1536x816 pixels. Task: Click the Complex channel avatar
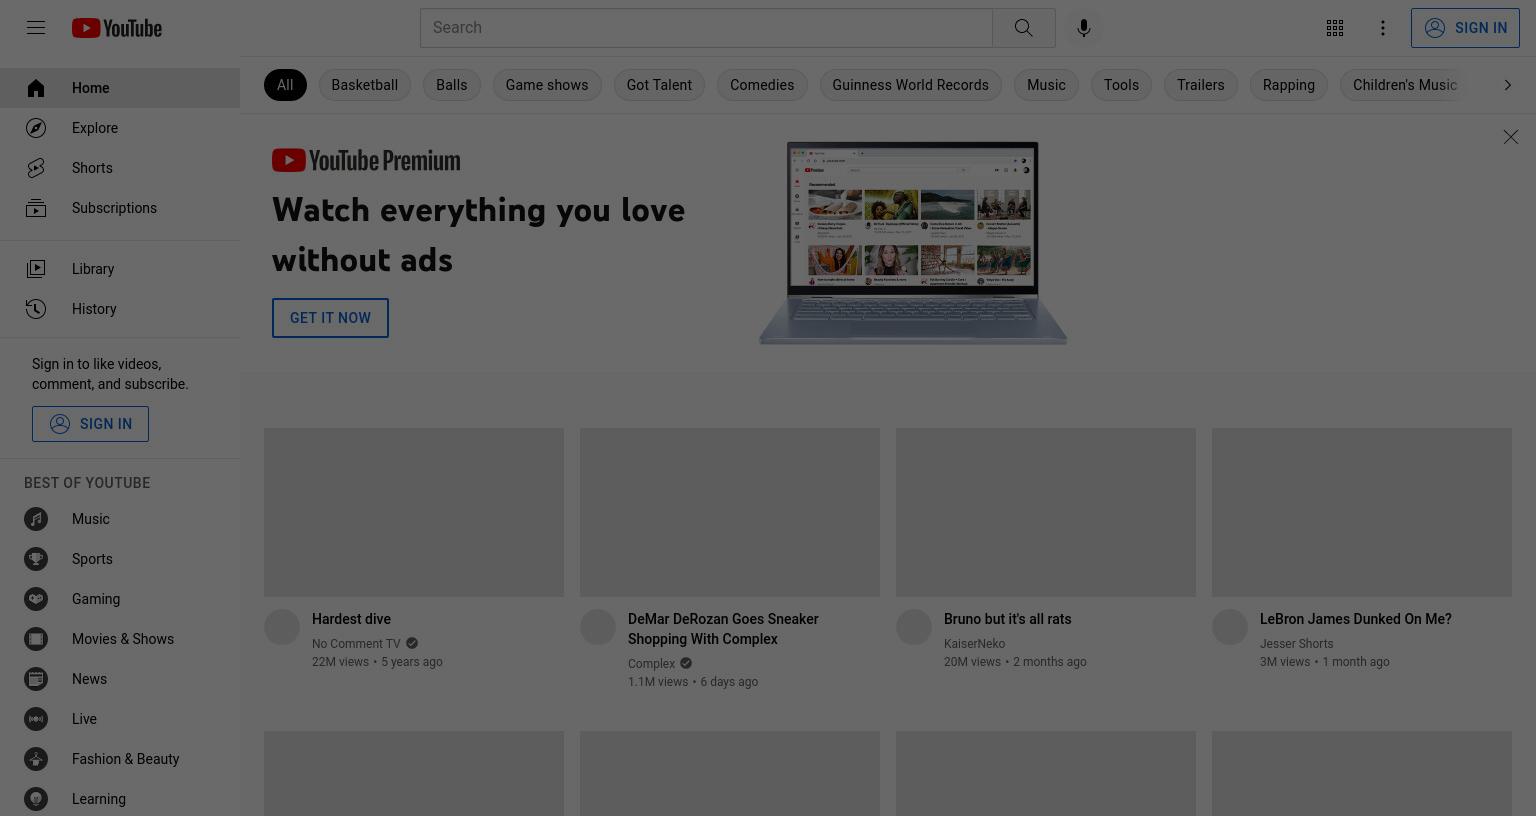pyautogui.click(x=598, y=627)
